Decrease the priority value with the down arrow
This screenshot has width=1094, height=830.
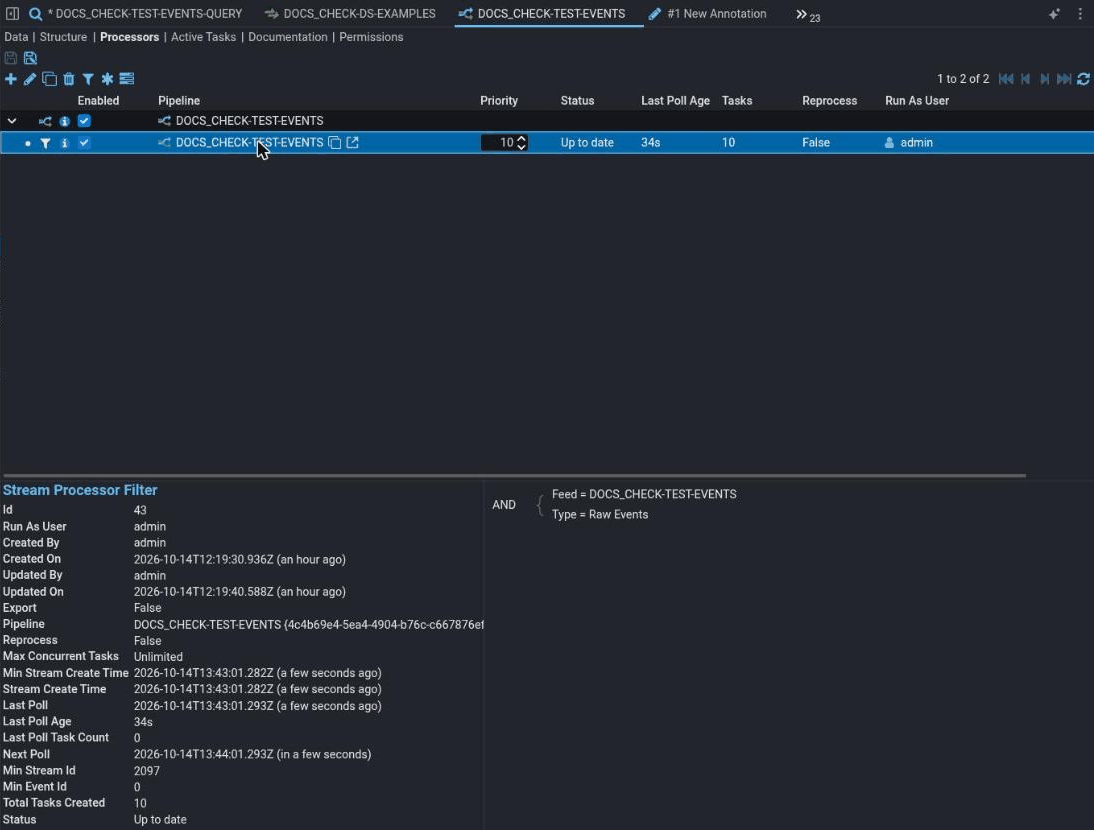click(521, 146)
